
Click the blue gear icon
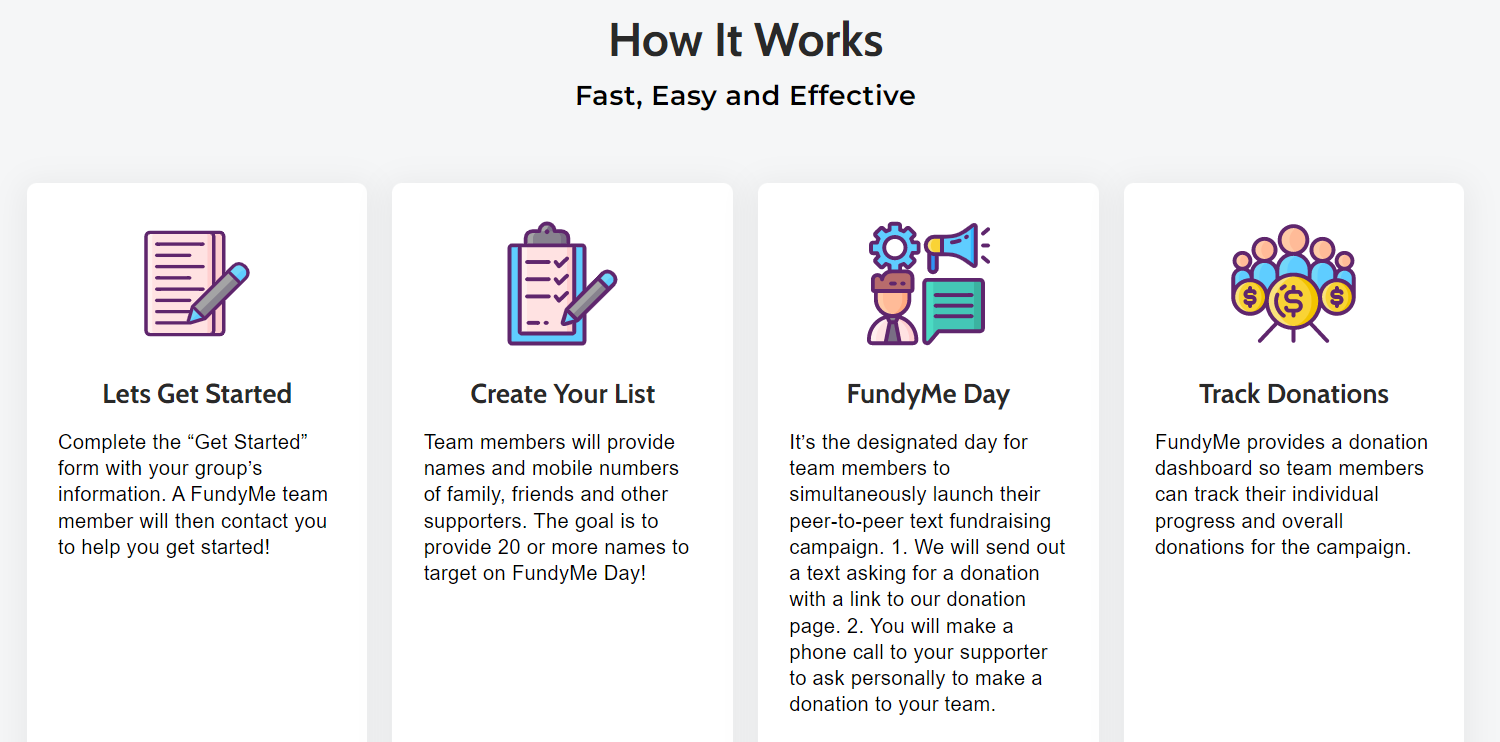894,246
